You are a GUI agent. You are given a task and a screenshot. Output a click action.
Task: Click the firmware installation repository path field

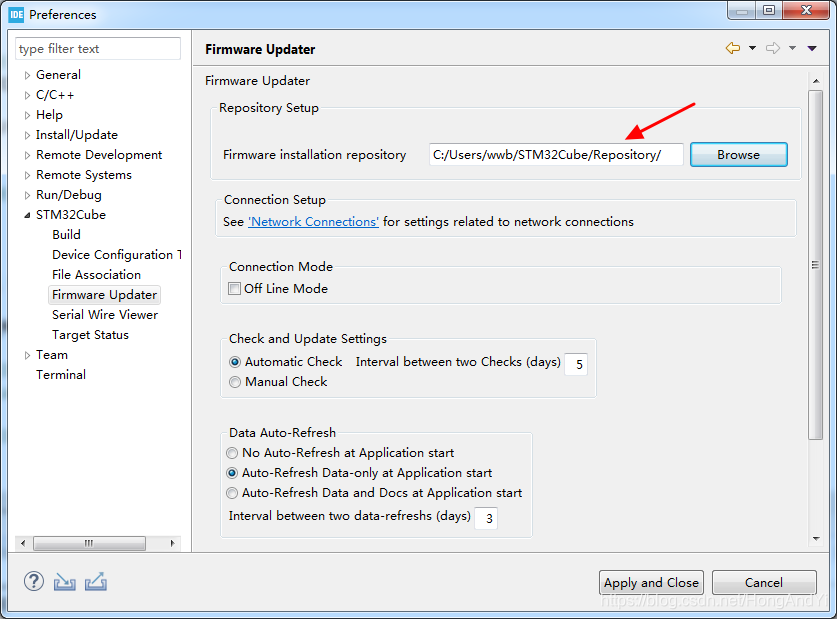tap(556, 155)
